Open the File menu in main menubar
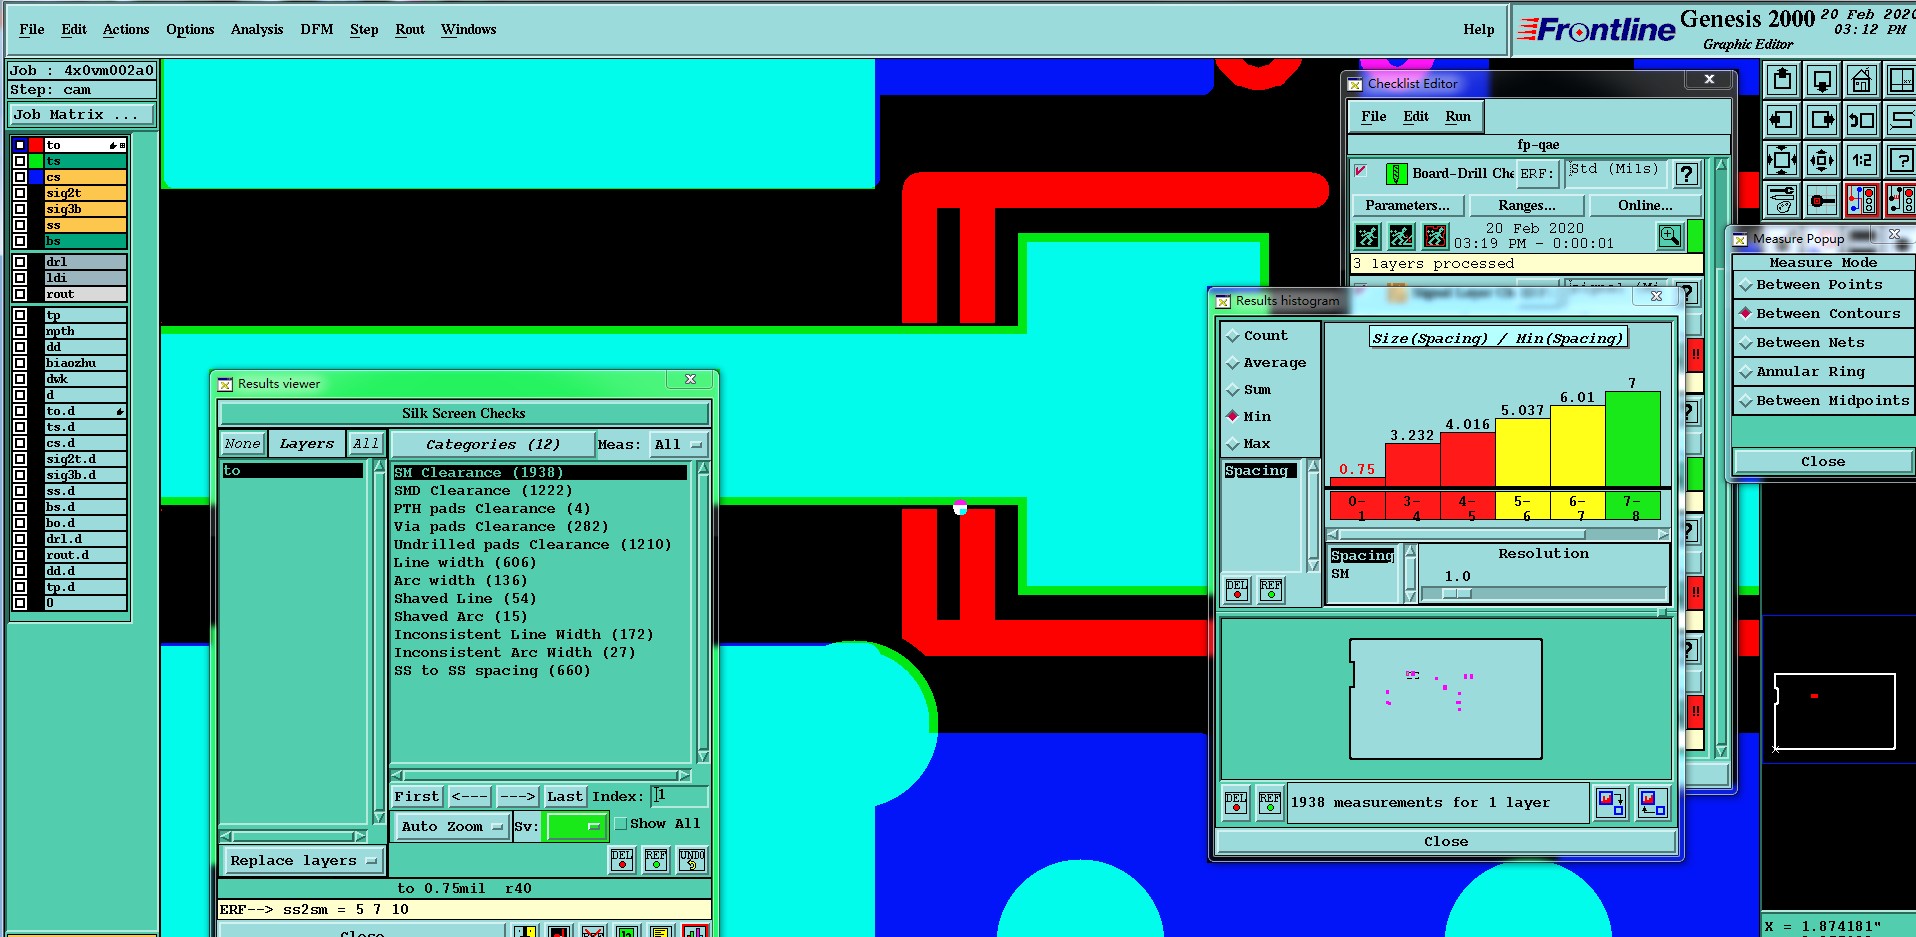The width and height of the screenshot is (1916, 937). 32,30
